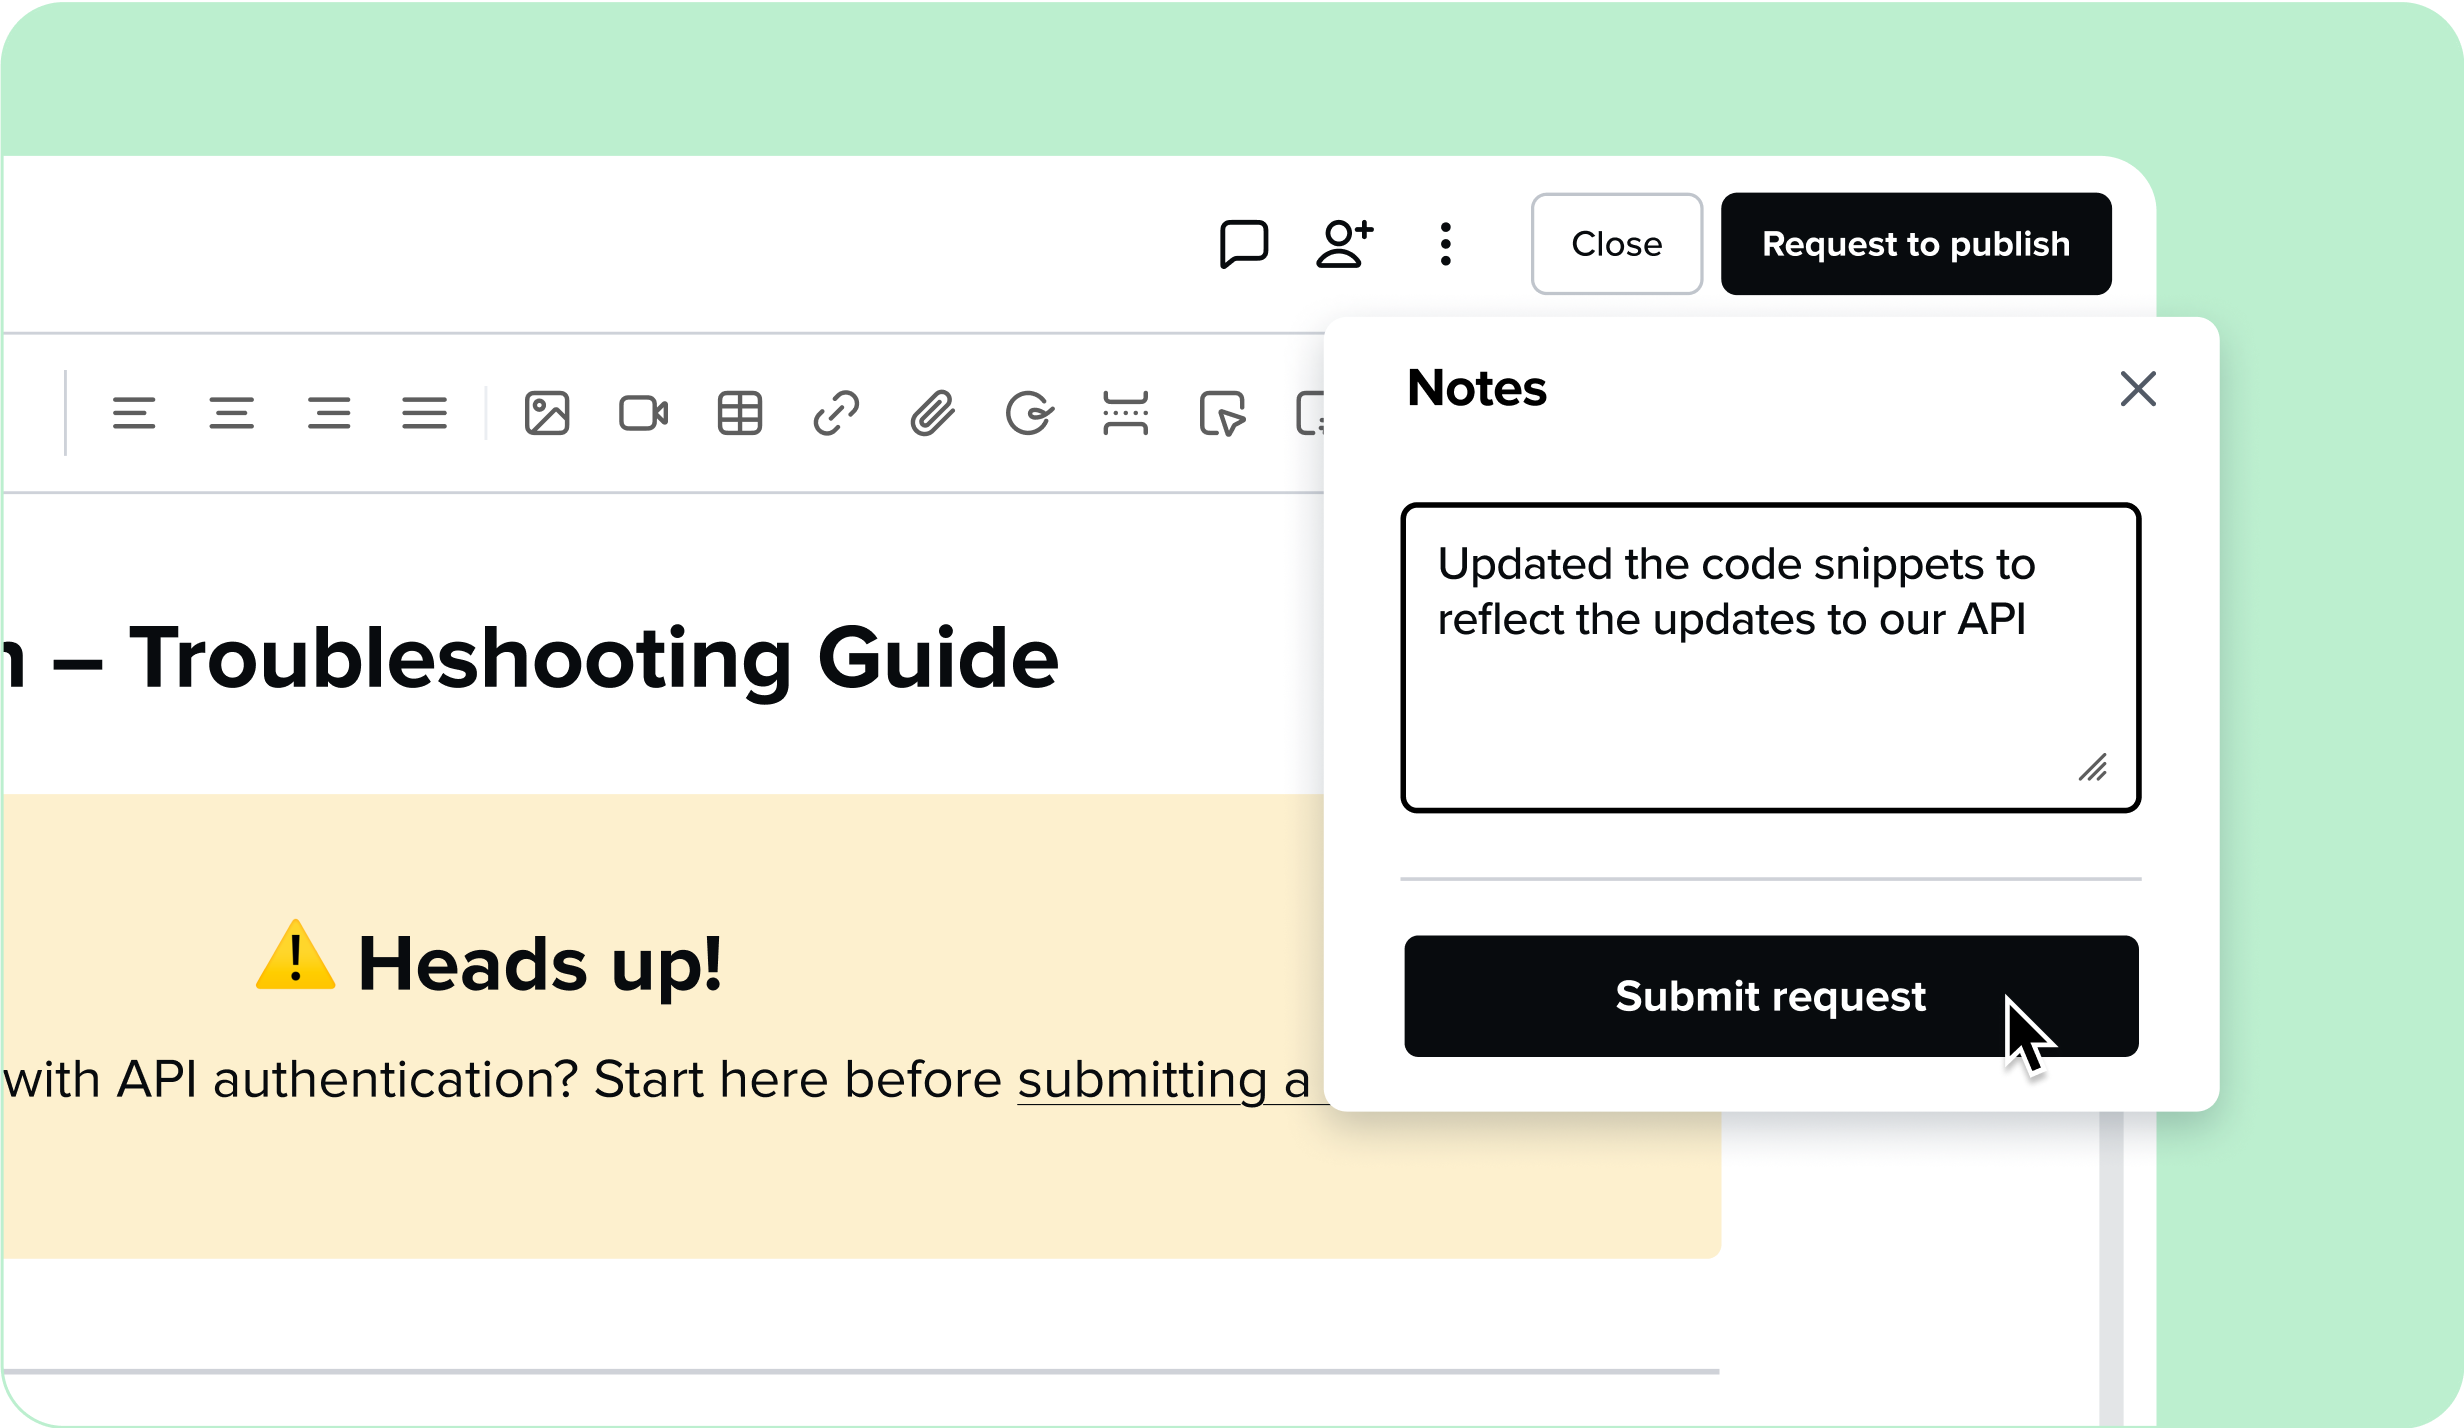Center align text in toolbar
2464x1428 pixels.
click(x=231, y=413)
